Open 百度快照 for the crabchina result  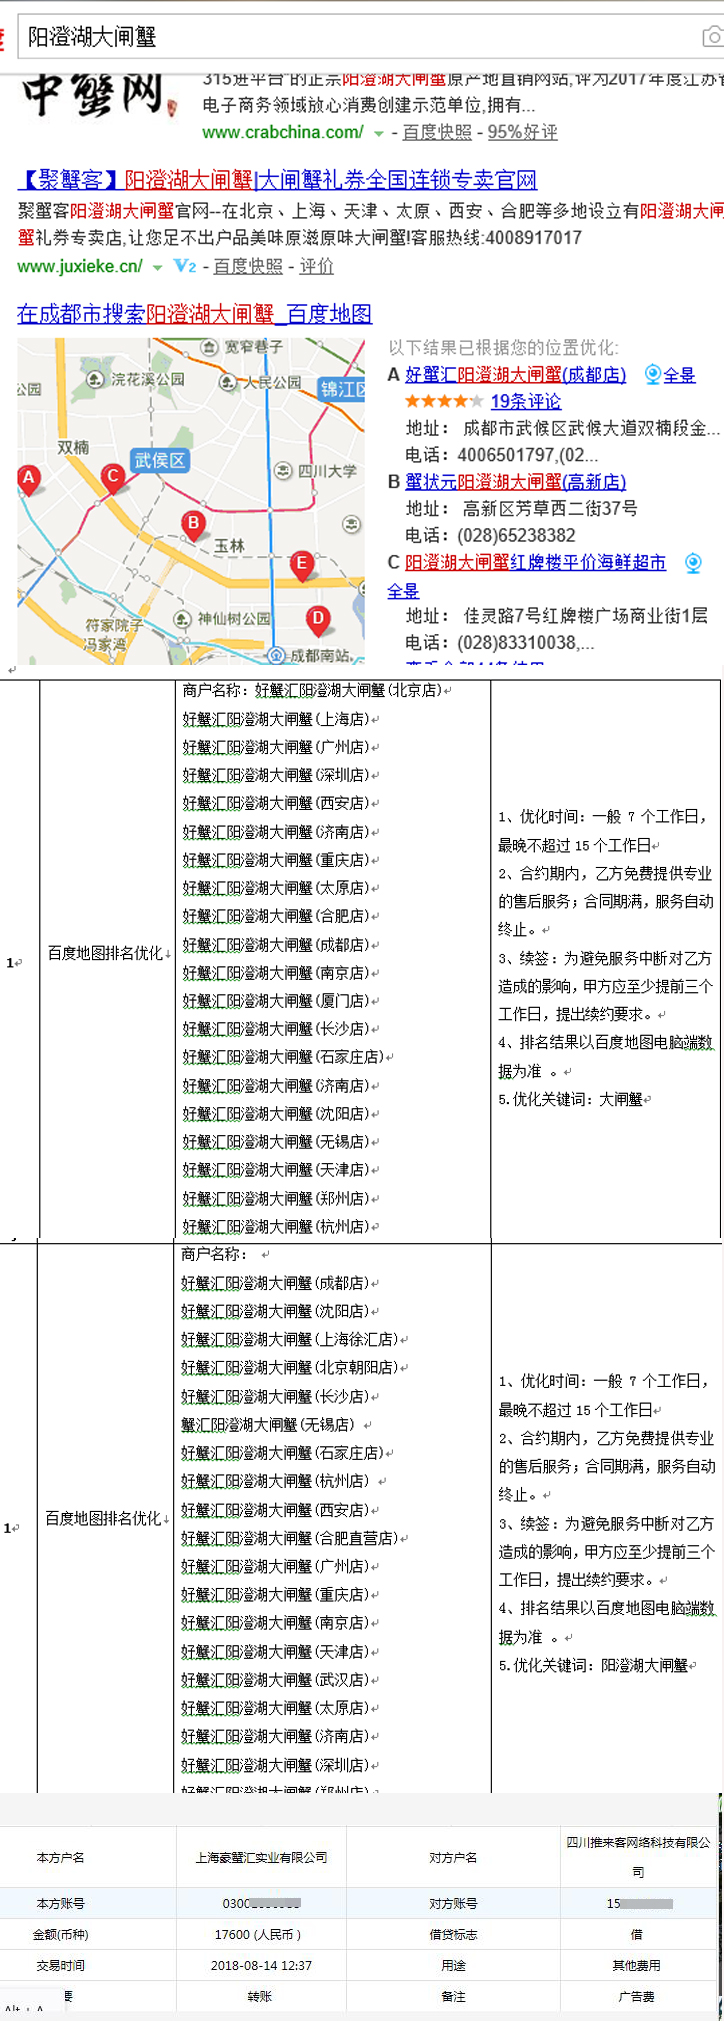point(437,132)
